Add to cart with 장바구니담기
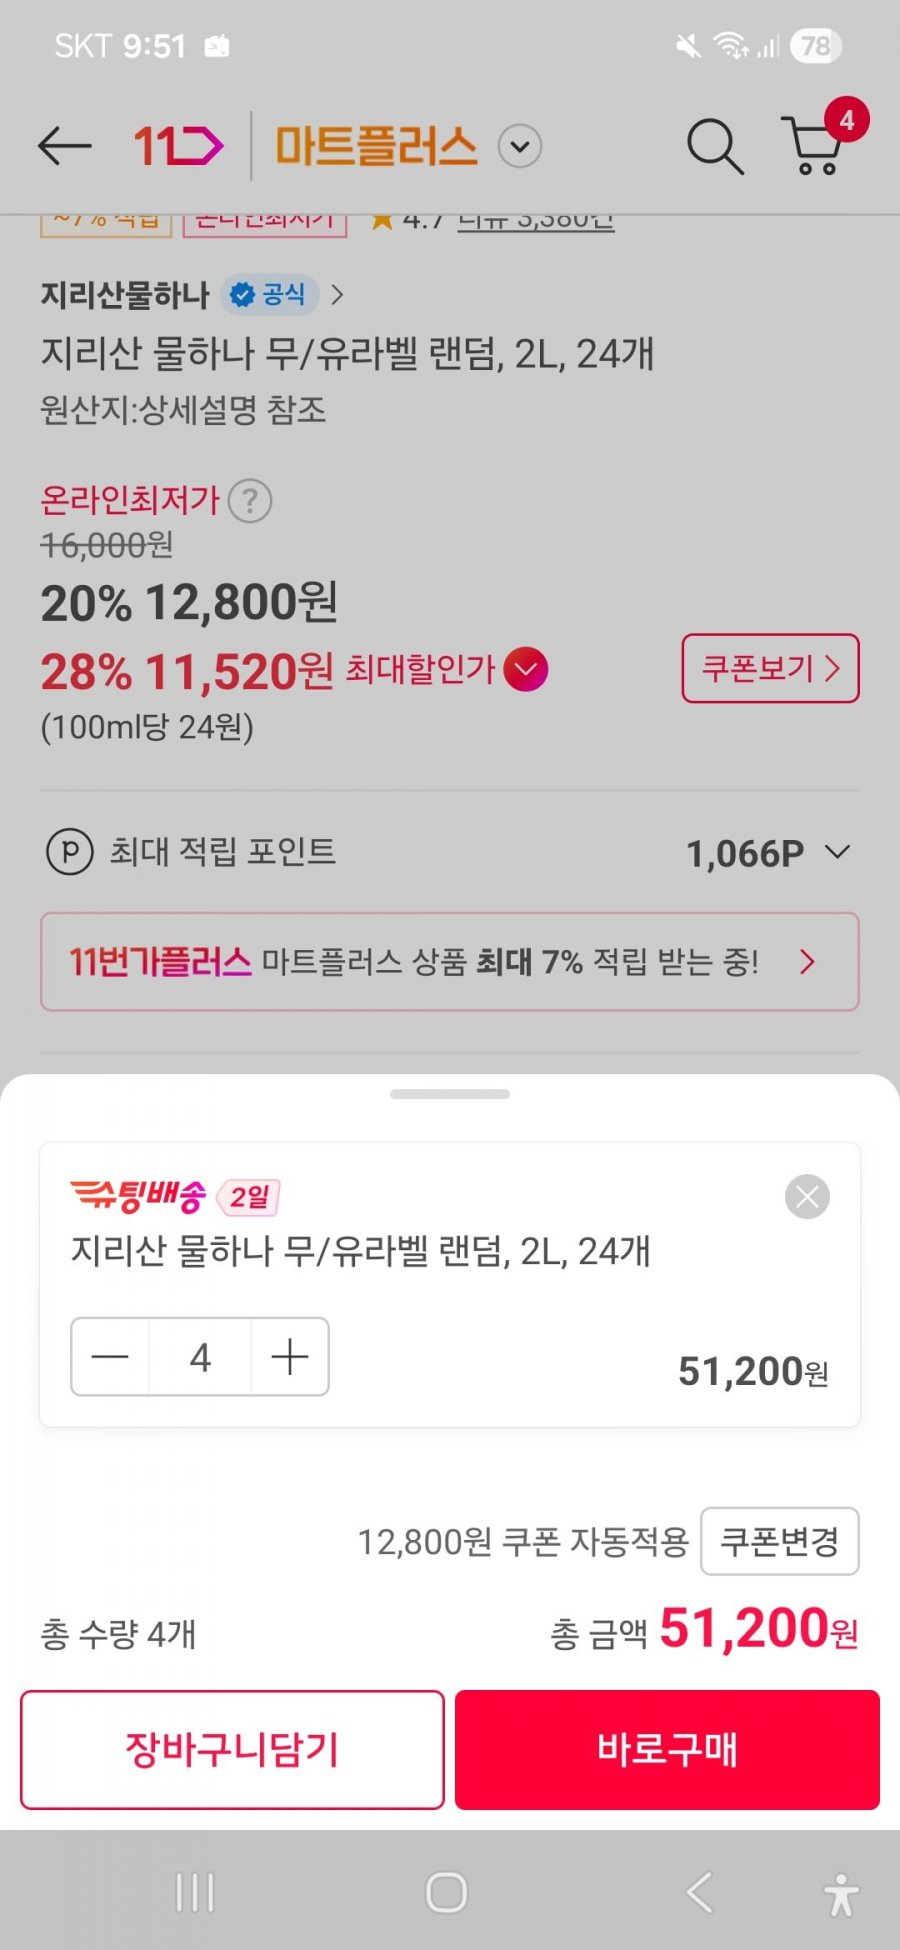Viewport: 900px width, 1950px height. point(232,1749)
